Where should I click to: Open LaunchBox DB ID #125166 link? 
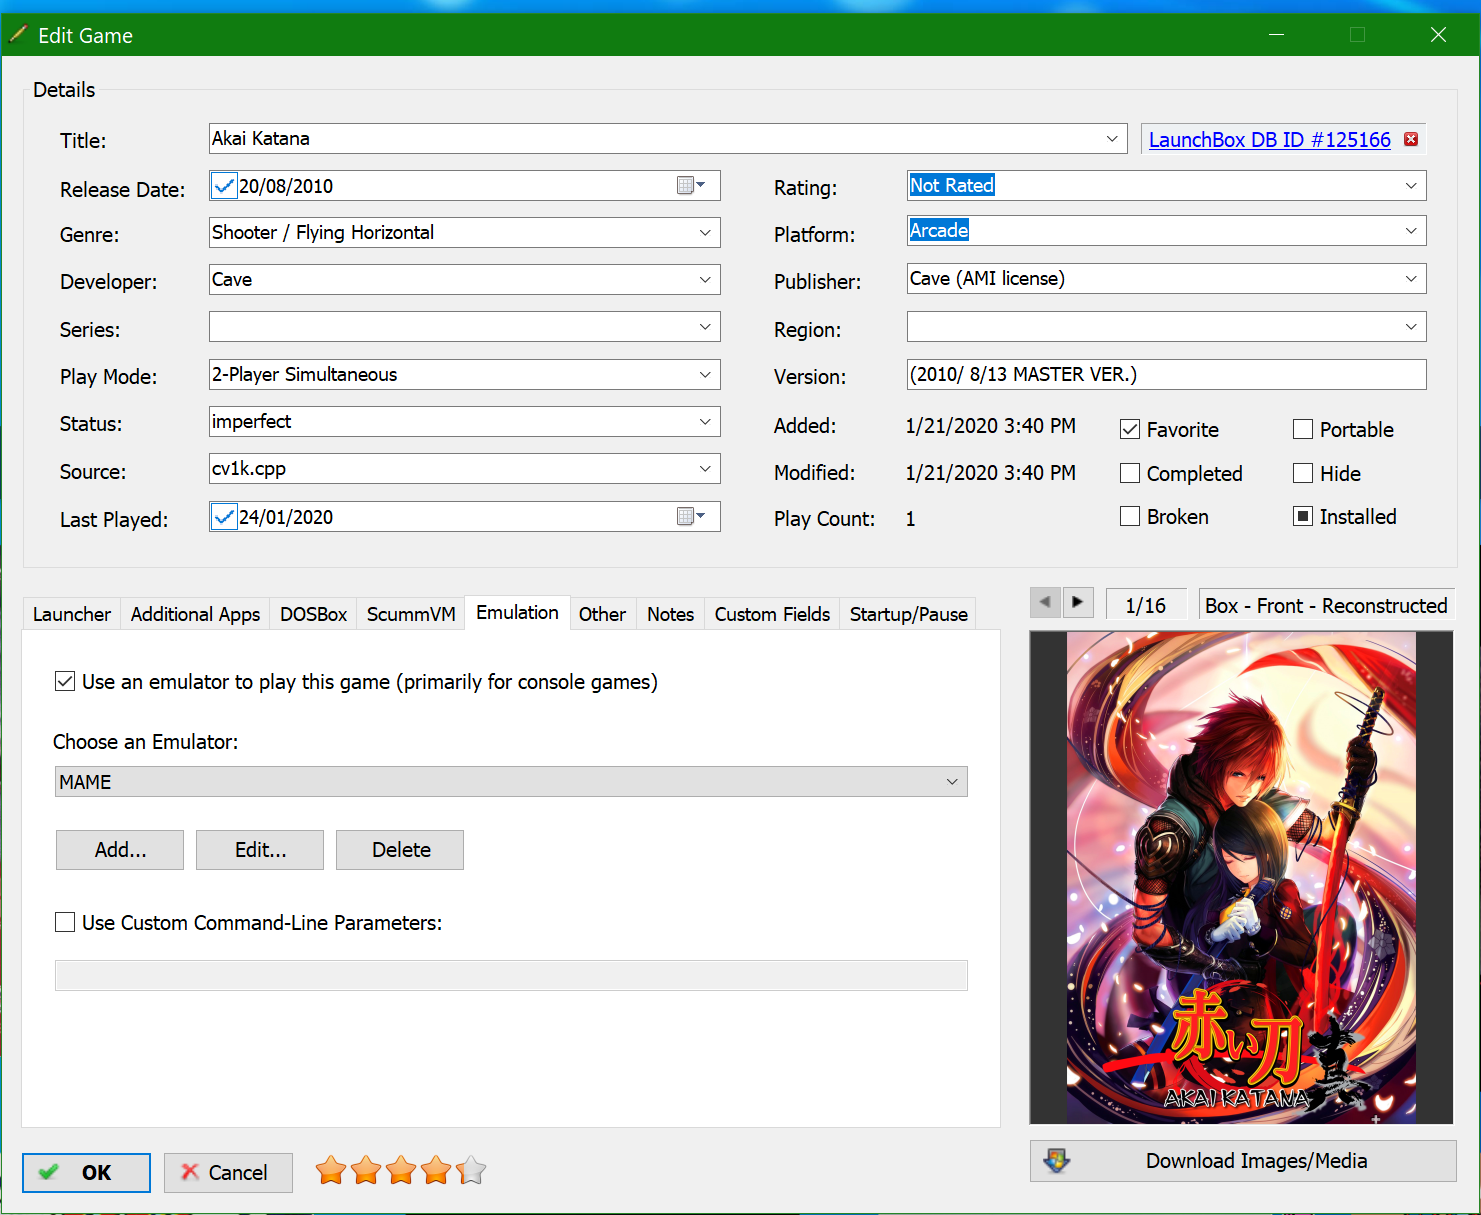pyautogui.click(x=1269, y=140)
